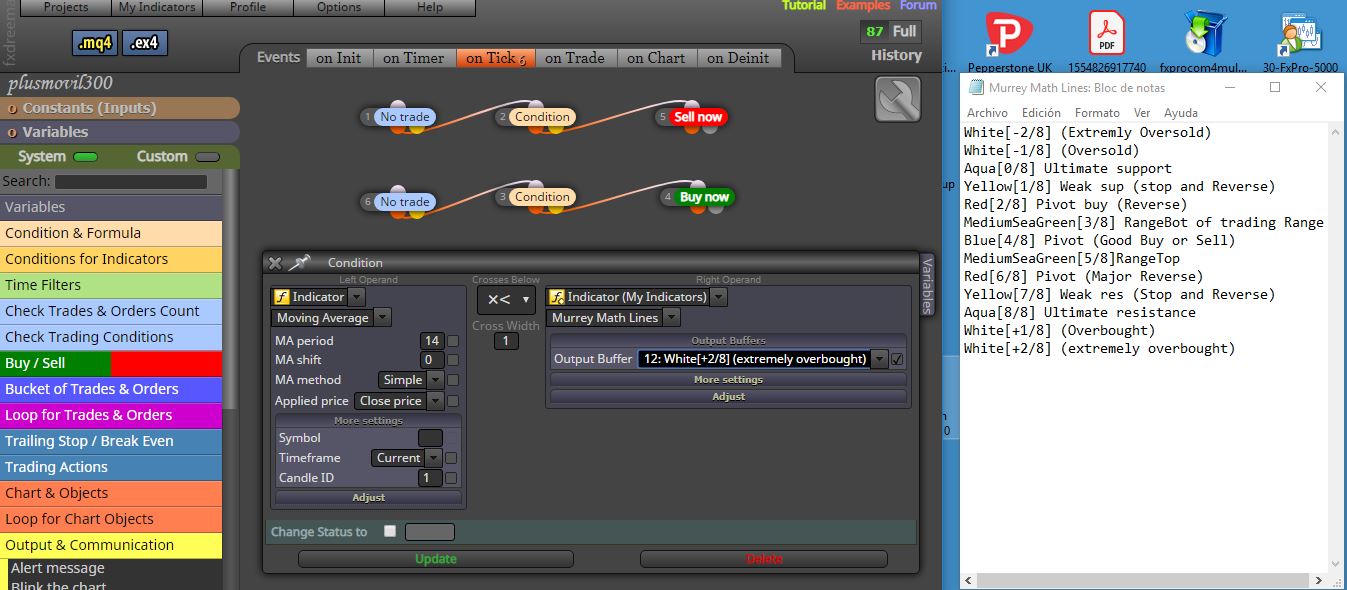Tick the MA period checkbox
1347x590 pixels.
[453, 341]
